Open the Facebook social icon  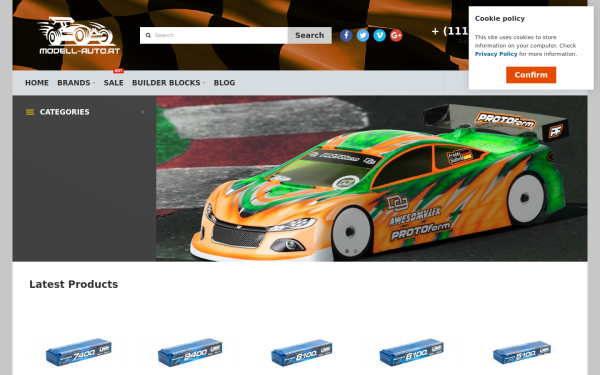point(346,35)
